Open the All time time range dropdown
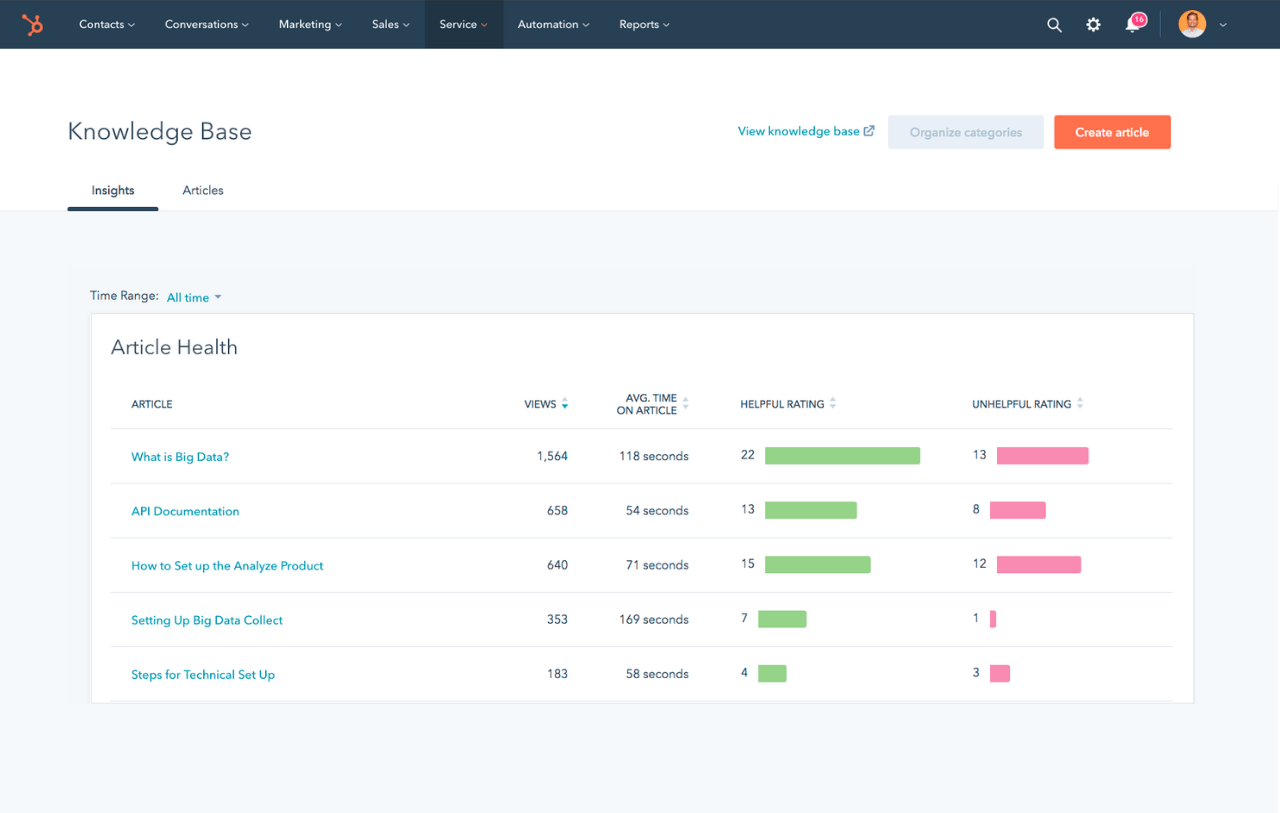The width and height of the screenshot is (1280, 813). 193,297
